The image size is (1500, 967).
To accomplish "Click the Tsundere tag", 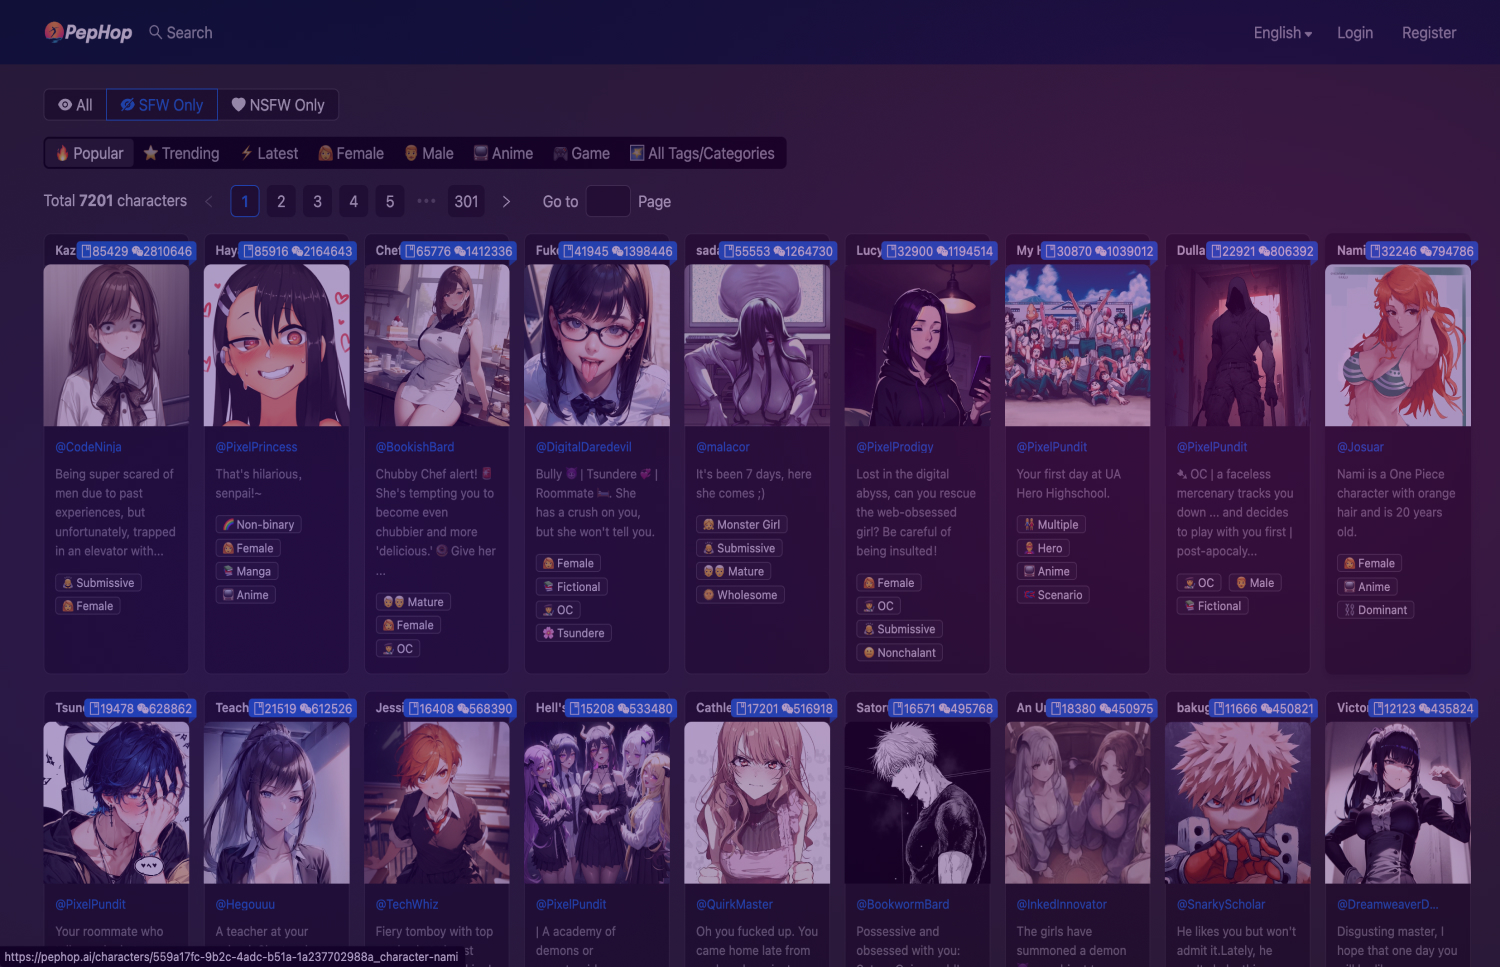I will click(x=574, y=633).
